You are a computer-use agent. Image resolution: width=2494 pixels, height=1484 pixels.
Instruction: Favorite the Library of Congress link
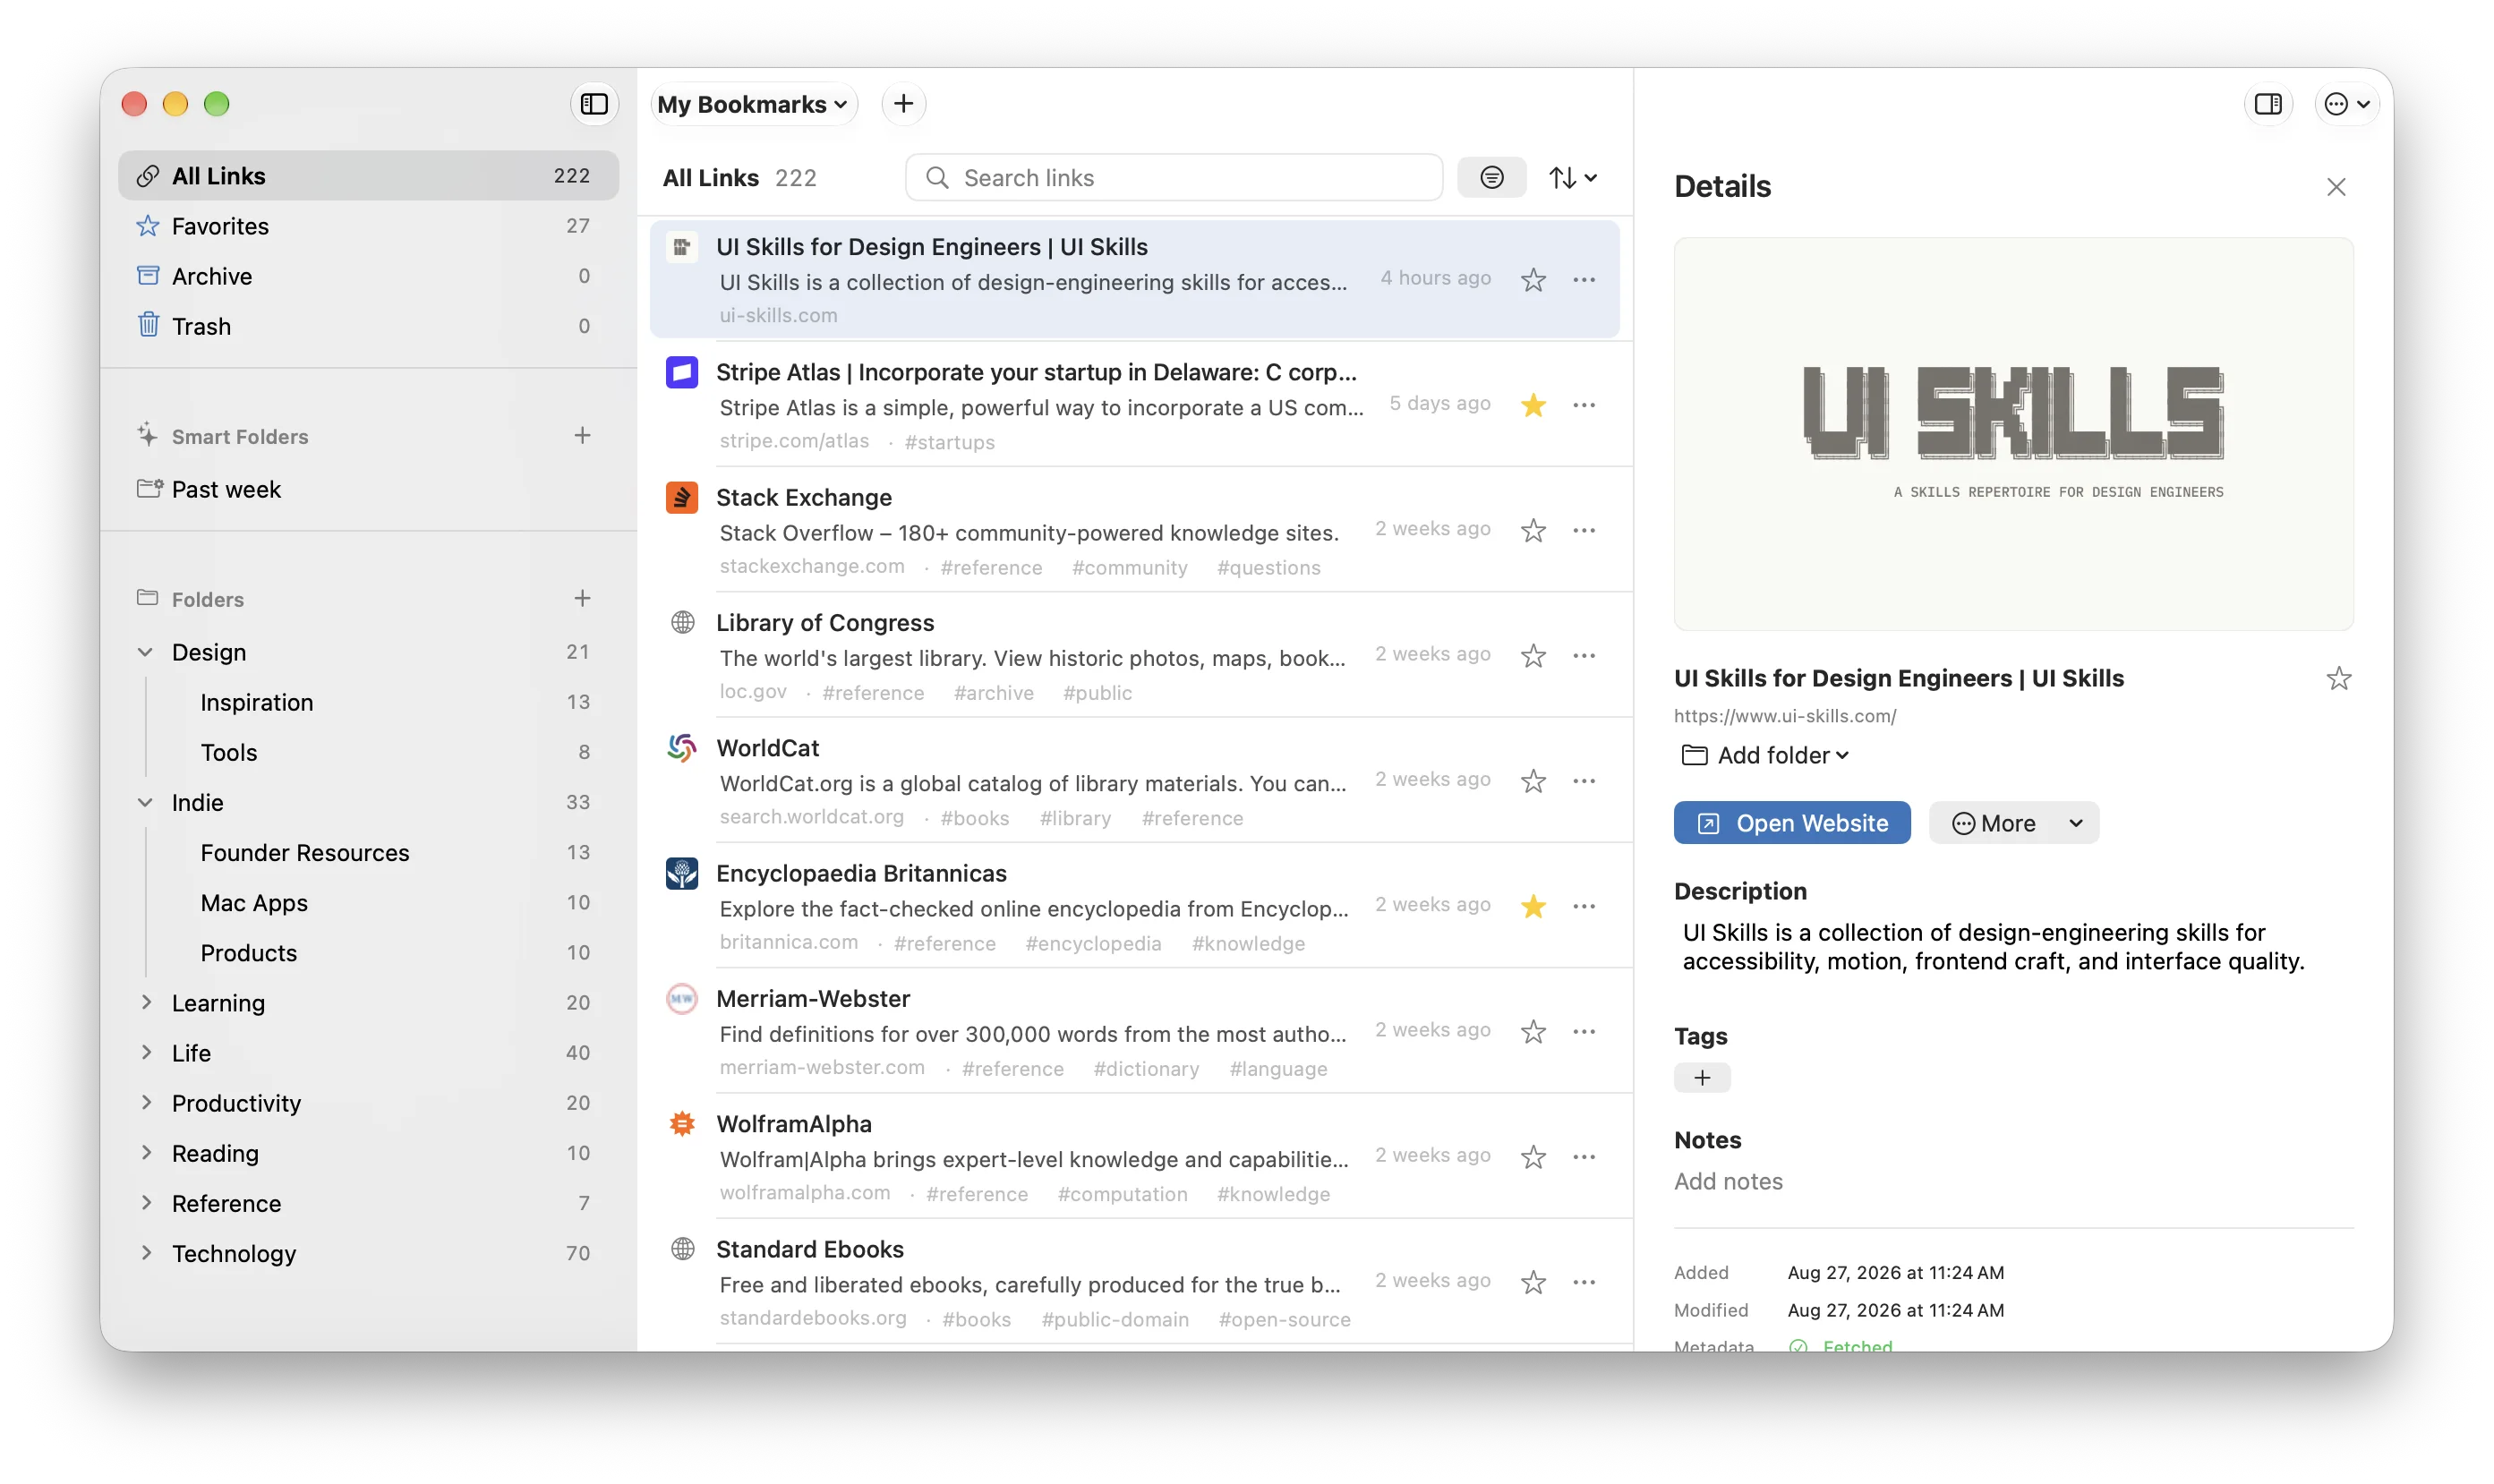(1533, 656)
